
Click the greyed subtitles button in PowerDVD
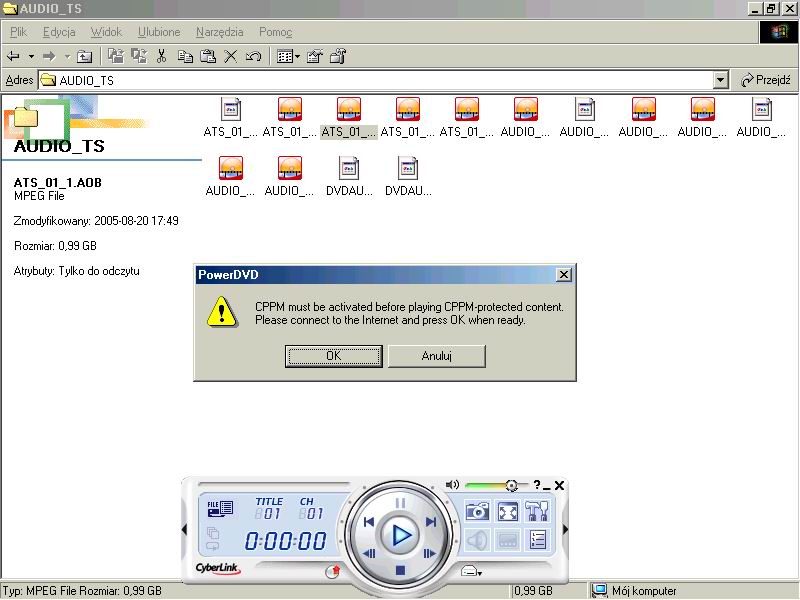coord(508,540)
